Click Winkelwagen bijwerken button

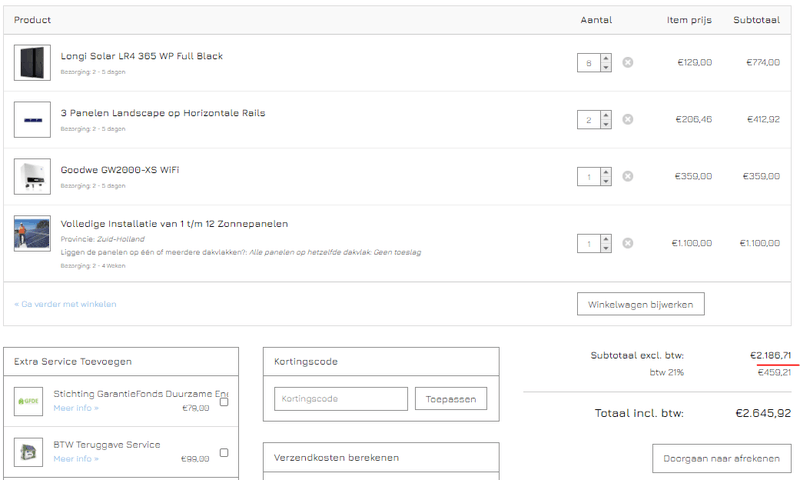click(641, 304)
